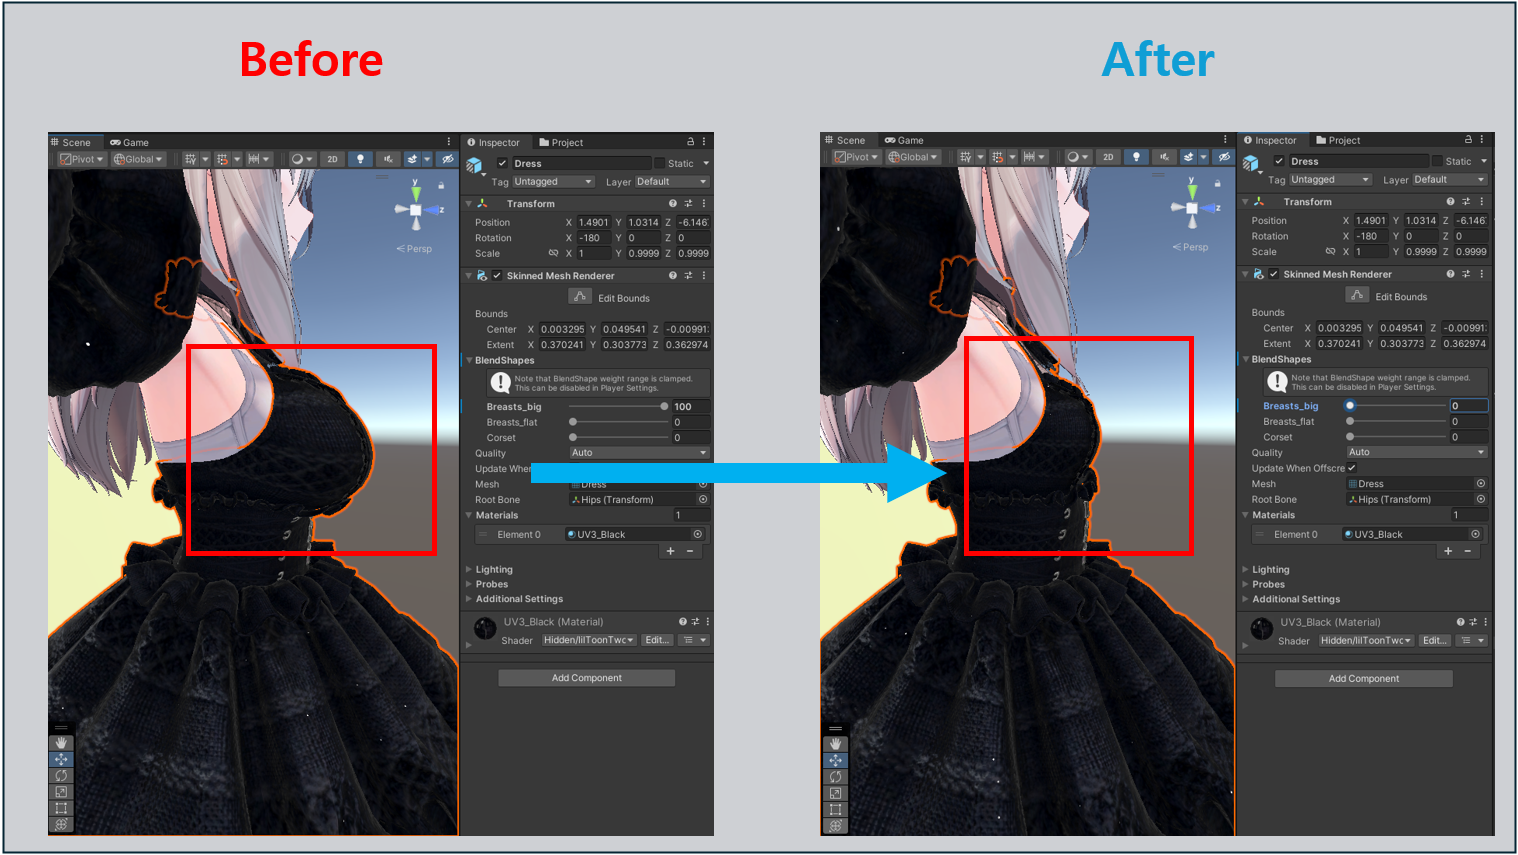The width and height of the screenshot is (1518, 855).
Task: Toggle scene lighting in the After scene toolbar
Action: [x=1136, y=157]
